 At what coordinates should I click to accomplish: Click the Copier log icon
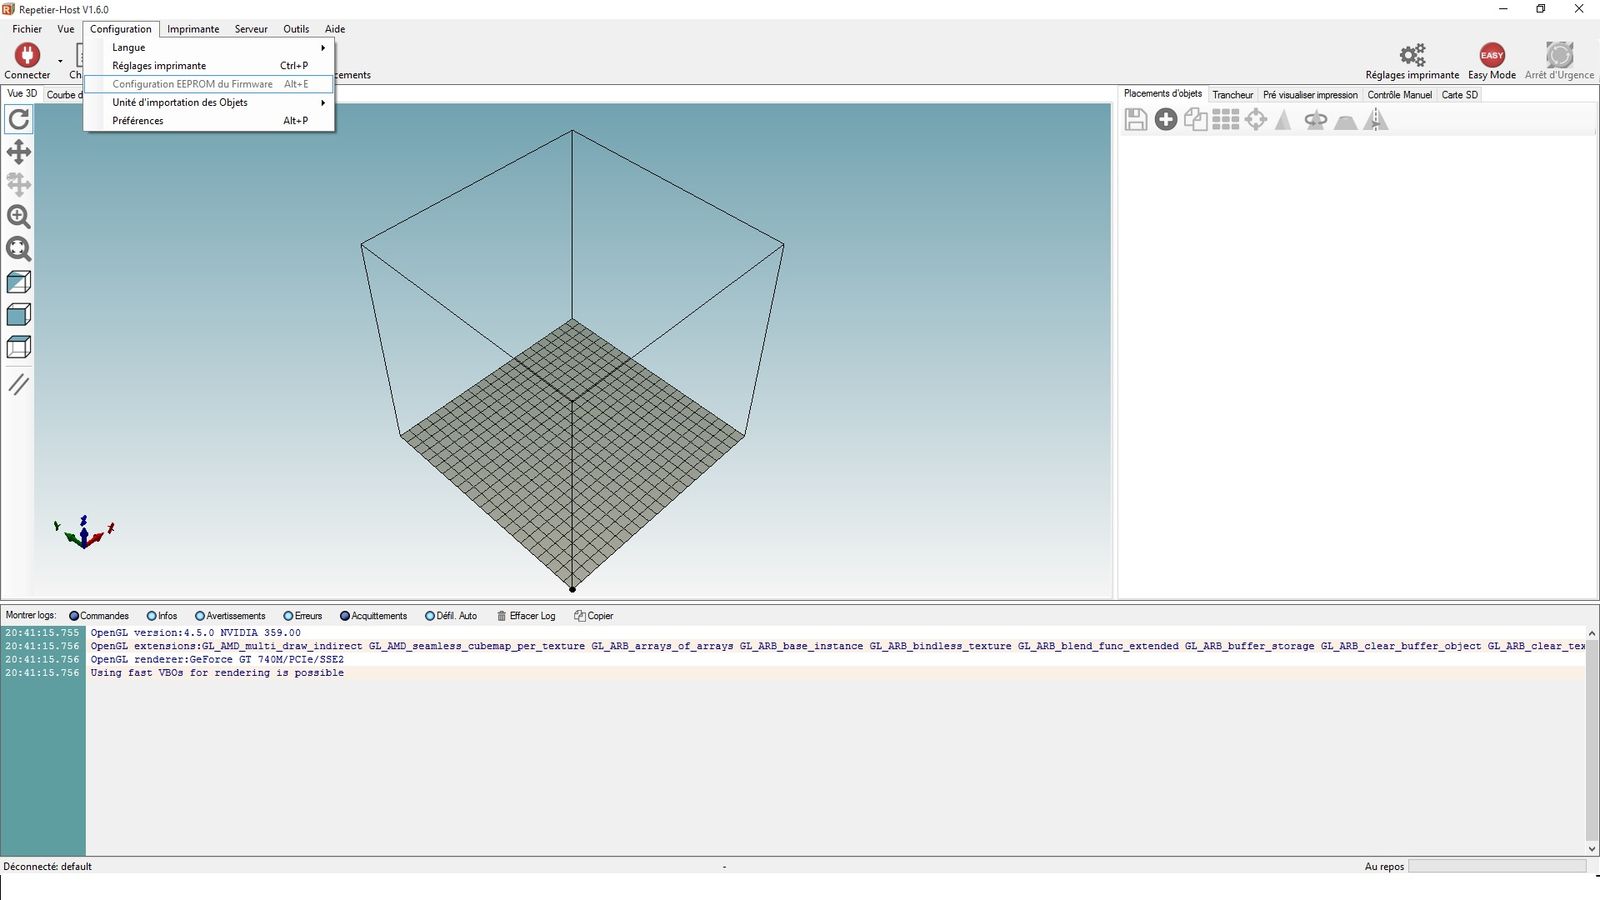click(x=579, y=616)
